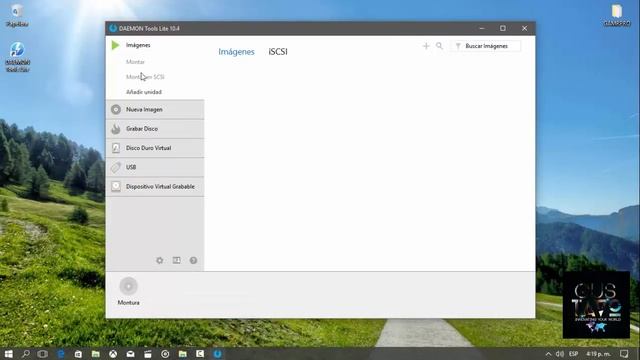Choose Montar en SCSI option
This screenshot has height=360, width=640.
point(145,77)
